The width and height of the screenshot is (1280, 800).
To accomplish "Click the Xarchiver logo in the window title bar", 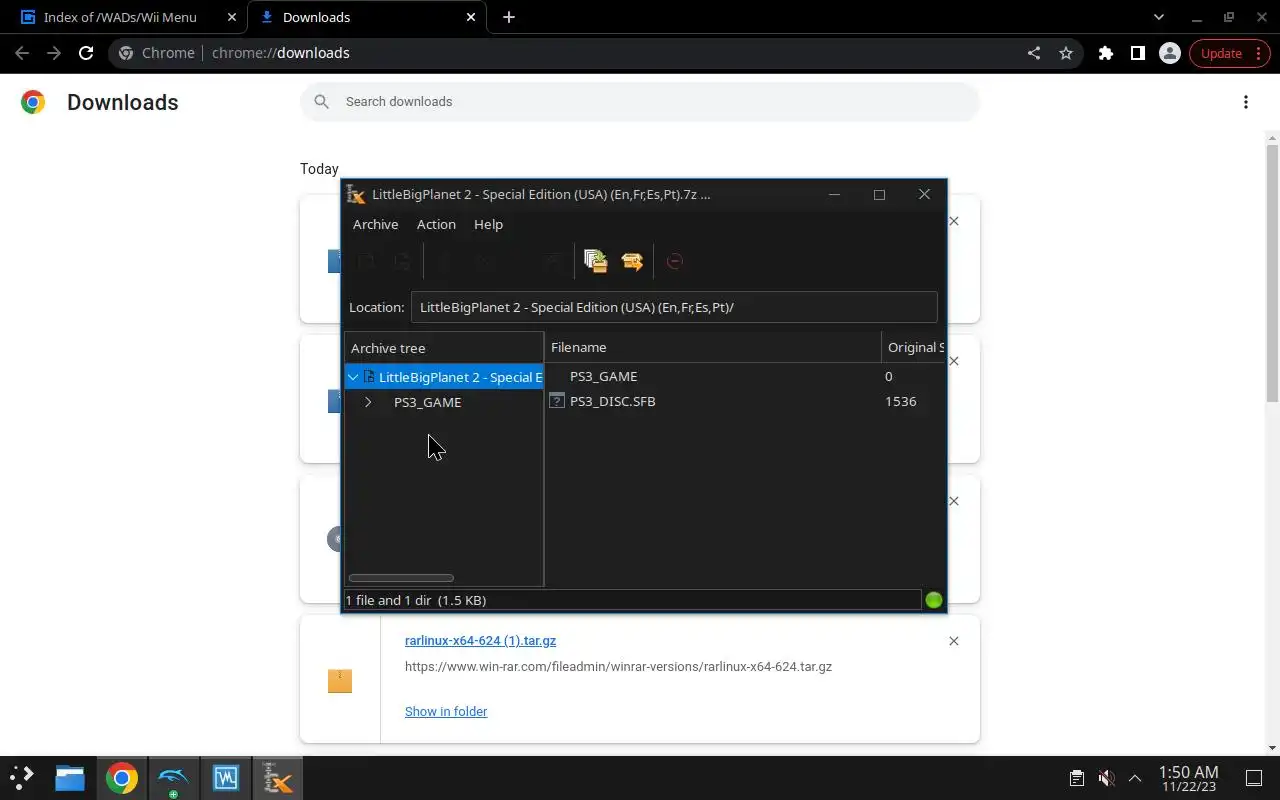I will [x=356, y=194].
